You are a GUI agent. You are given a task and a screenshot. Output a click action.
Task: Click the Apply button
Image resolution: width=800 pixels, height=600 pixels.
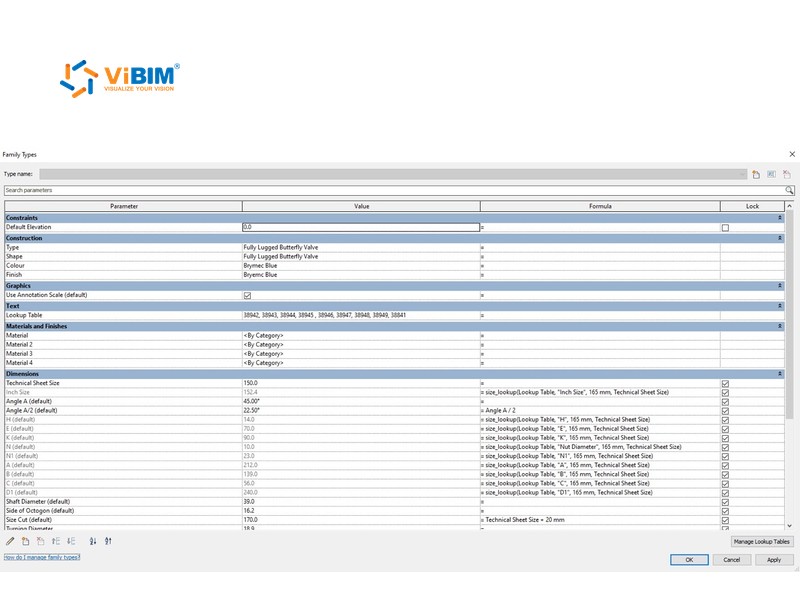774,560
